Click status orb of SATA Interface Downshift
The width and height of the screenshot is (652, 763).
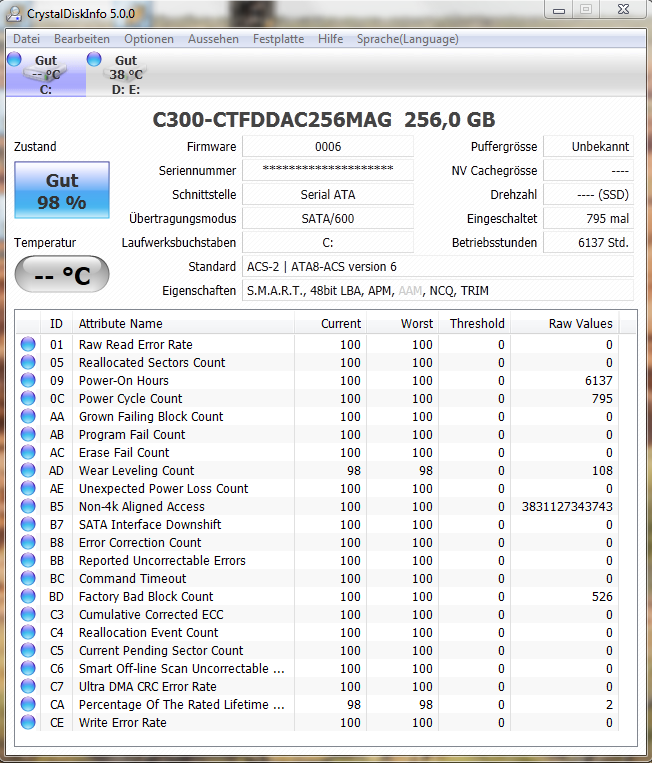point(28,524)
